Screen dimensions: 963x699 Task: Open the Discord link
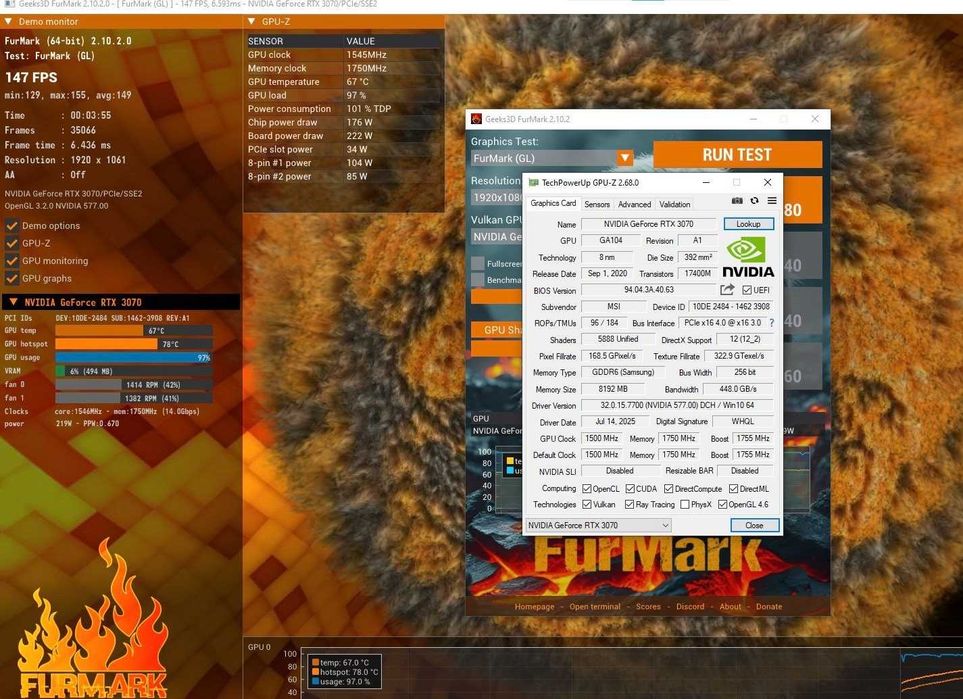coord(690,606)
